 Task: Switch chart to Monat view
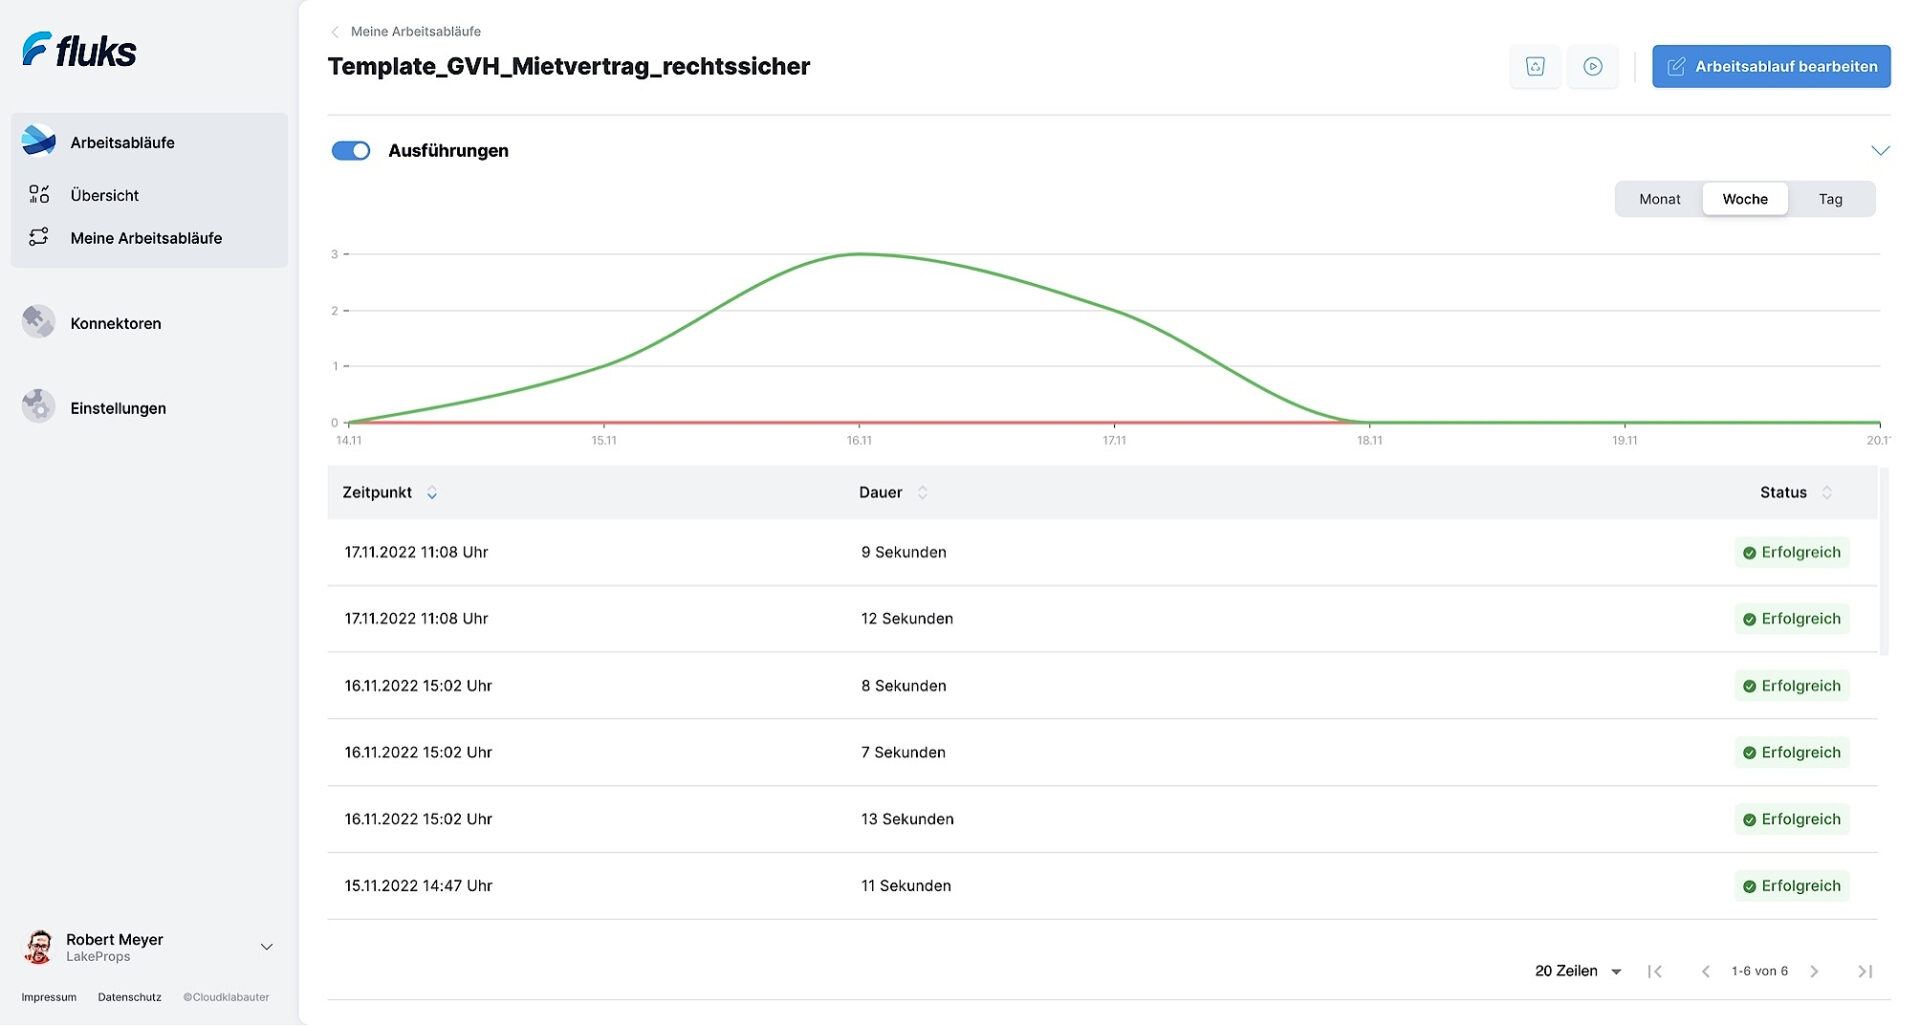(1659, 199)
